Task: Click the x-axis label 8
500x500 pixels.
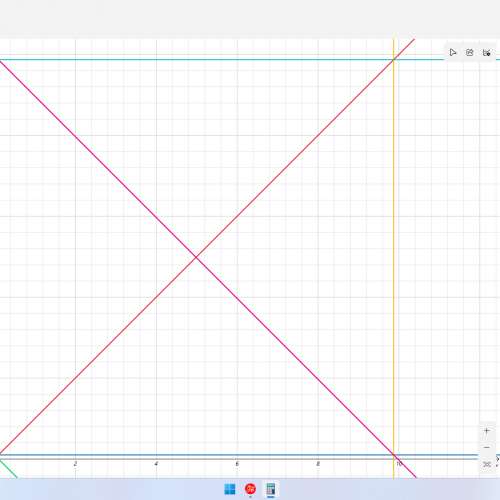Action: [x=318, y=464]
